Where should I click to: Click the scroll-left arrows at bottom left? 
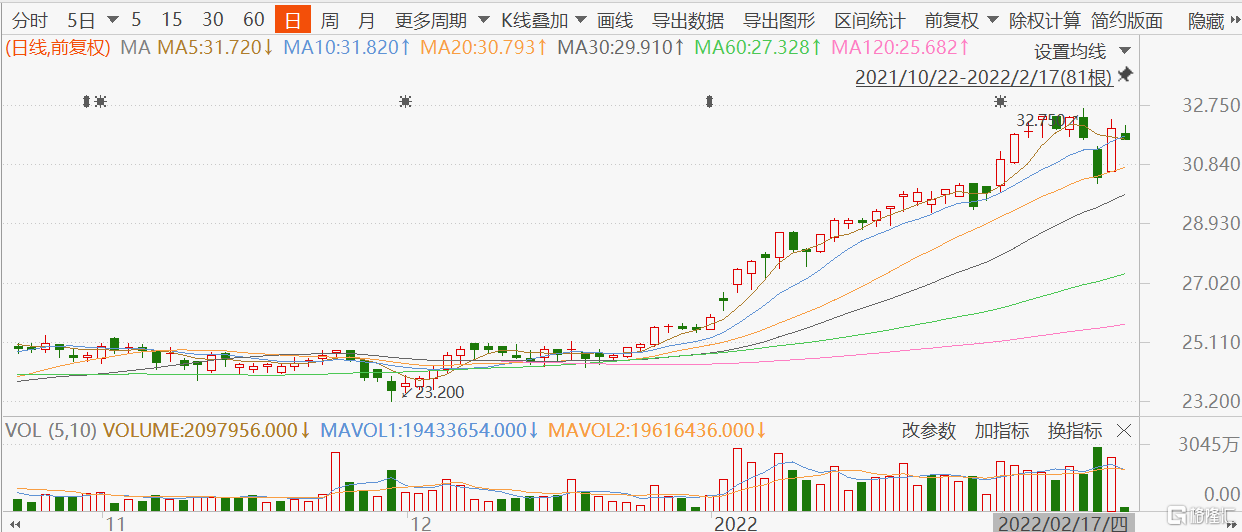[17, 522]
